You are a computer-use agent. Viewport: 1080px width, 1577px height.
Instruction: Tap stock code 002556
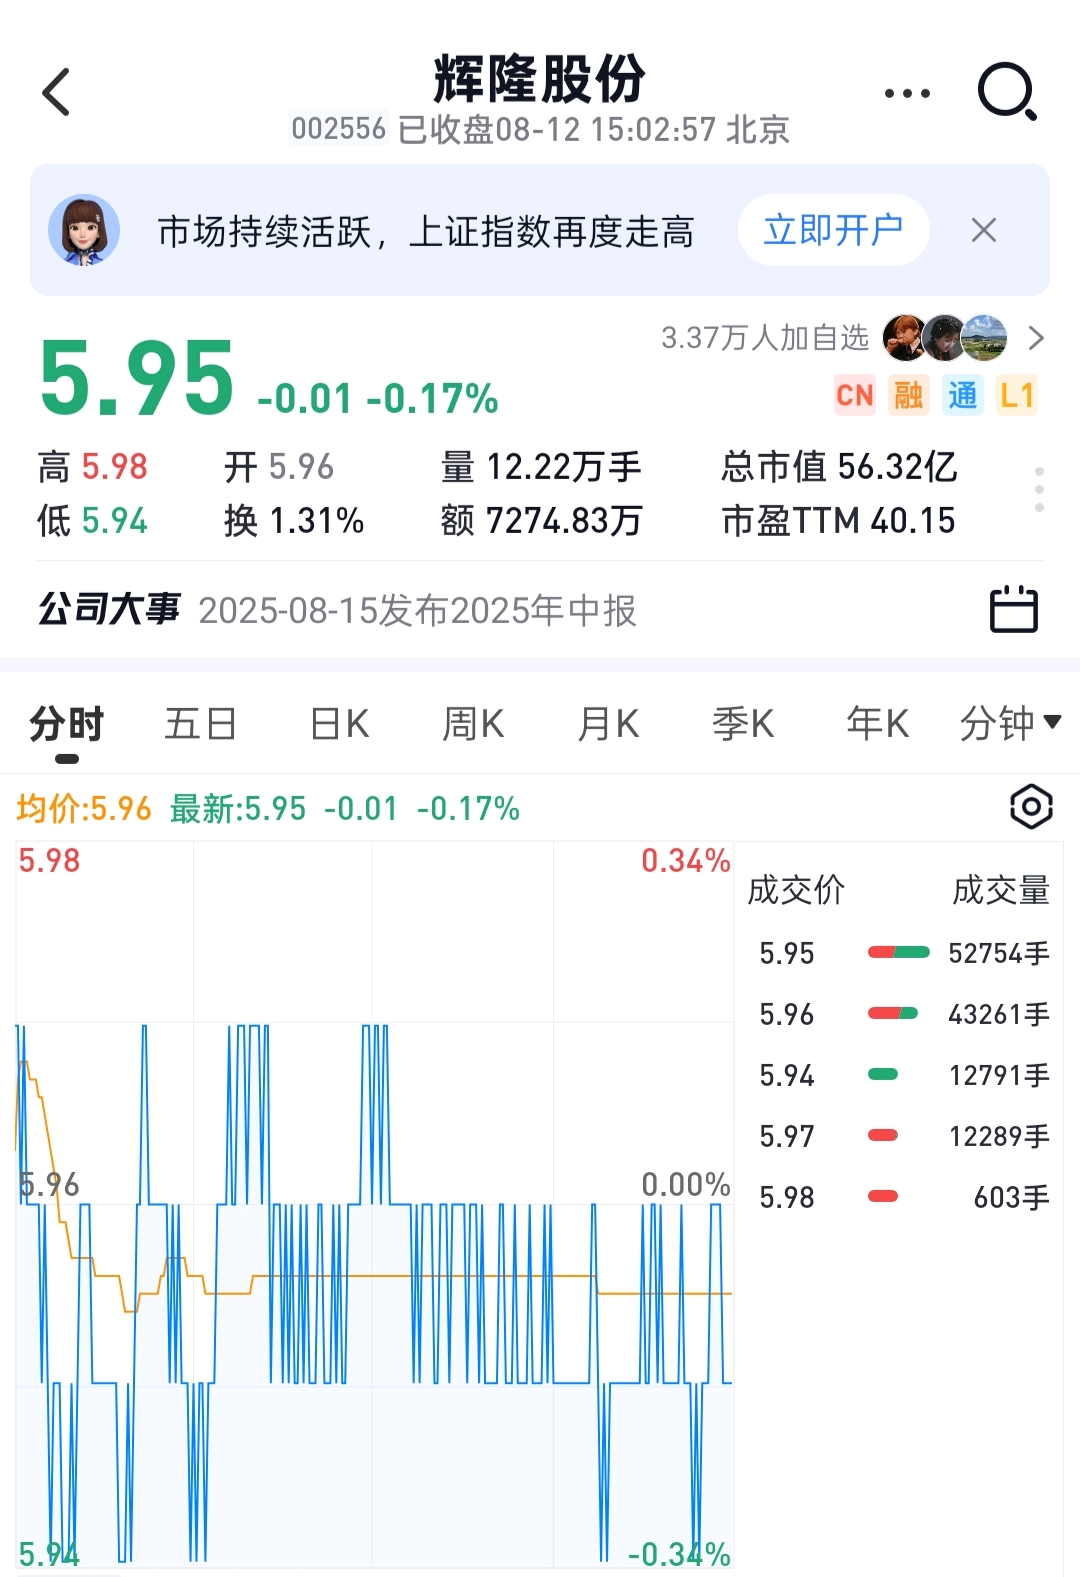coord(338,129)
